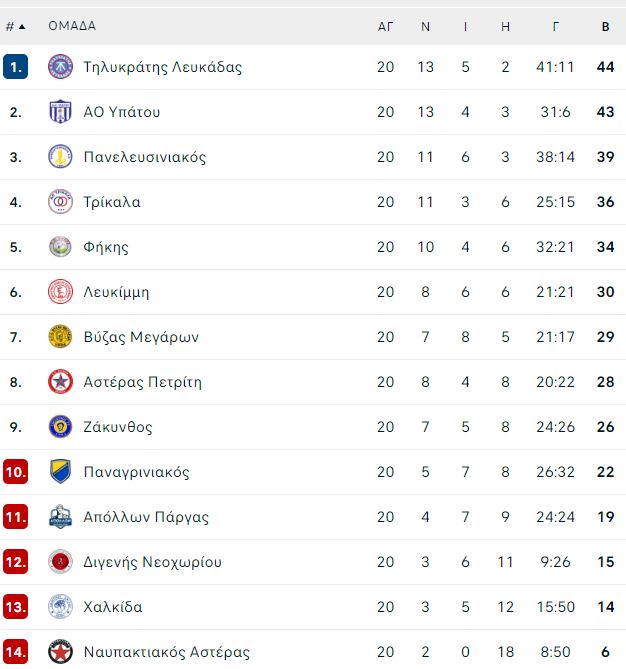Click the Τηλυκράτης Λευκάδας team crest
Screen dimensions: 626x669
[60, 67]
